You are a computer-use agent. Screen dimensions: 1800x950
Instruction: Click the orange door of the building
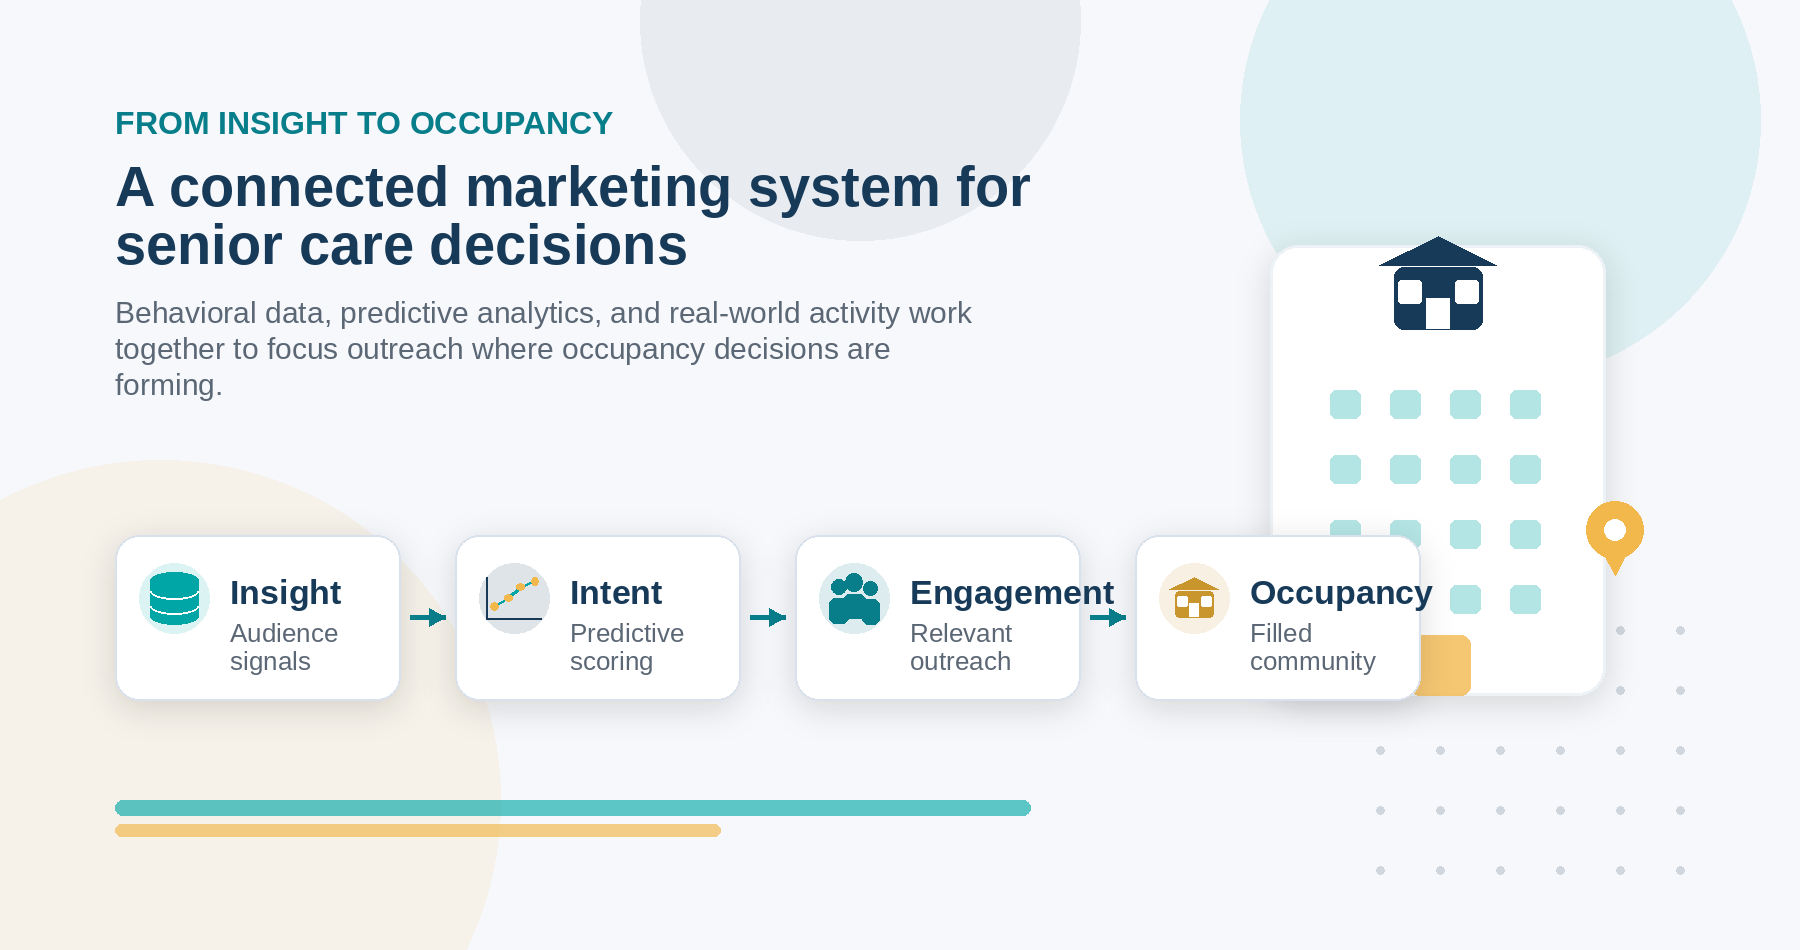tap(1445, 665)
